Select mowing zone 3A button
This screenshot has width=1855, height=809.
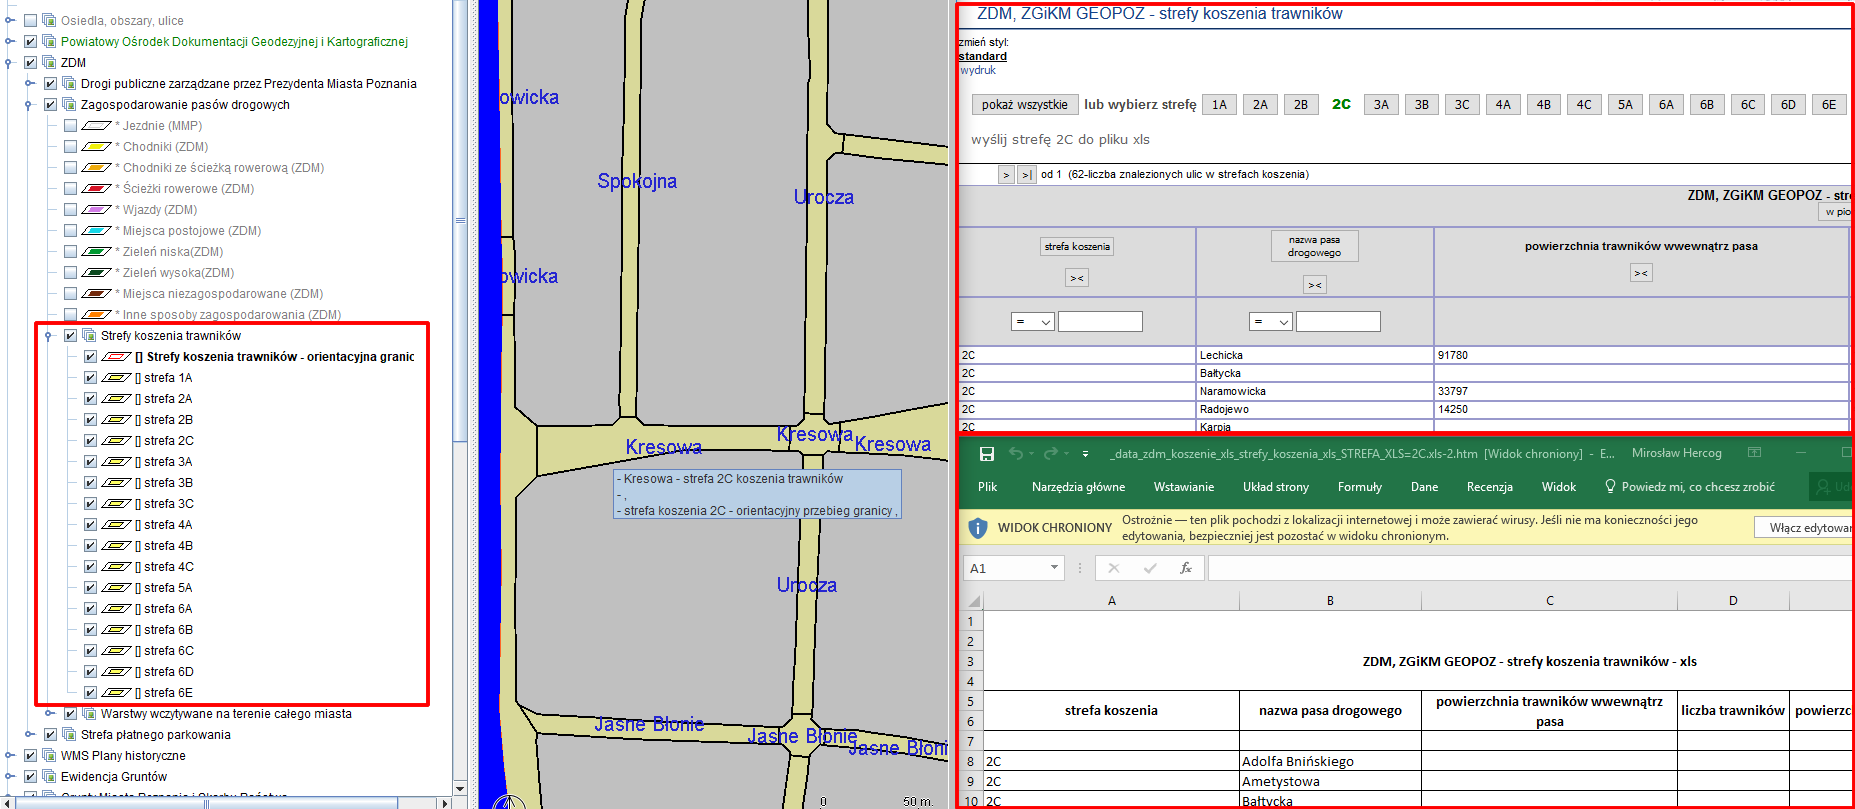pyautogui.click(x=1381, y=105)
